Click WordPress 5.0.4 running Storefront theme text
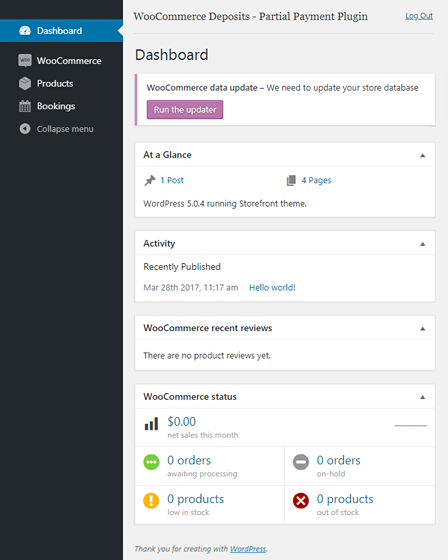448x560 pixels. (x=225, y=204)
